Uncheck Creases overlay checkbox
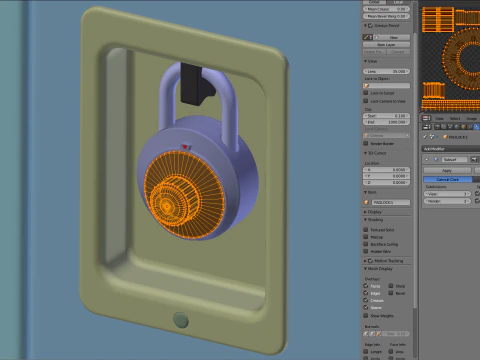The image size is (480, 360). (x=366, y=300)
